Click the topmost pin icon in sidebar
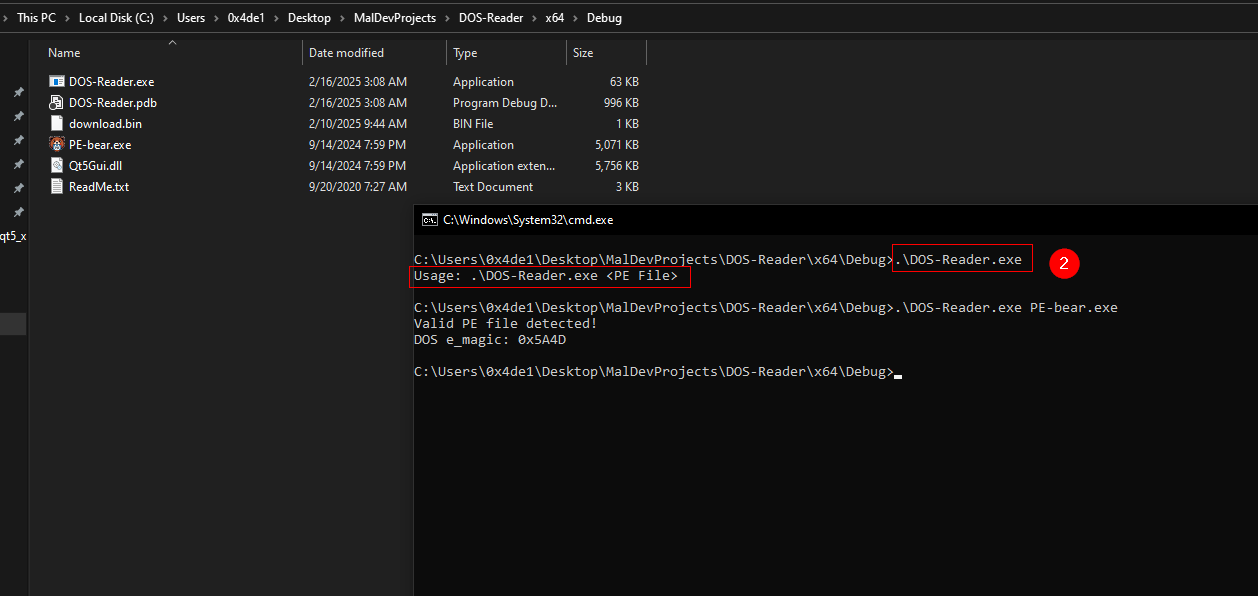Image resolution: width=1258 pixels, height=596 pixels. click(x=18, y=92)
